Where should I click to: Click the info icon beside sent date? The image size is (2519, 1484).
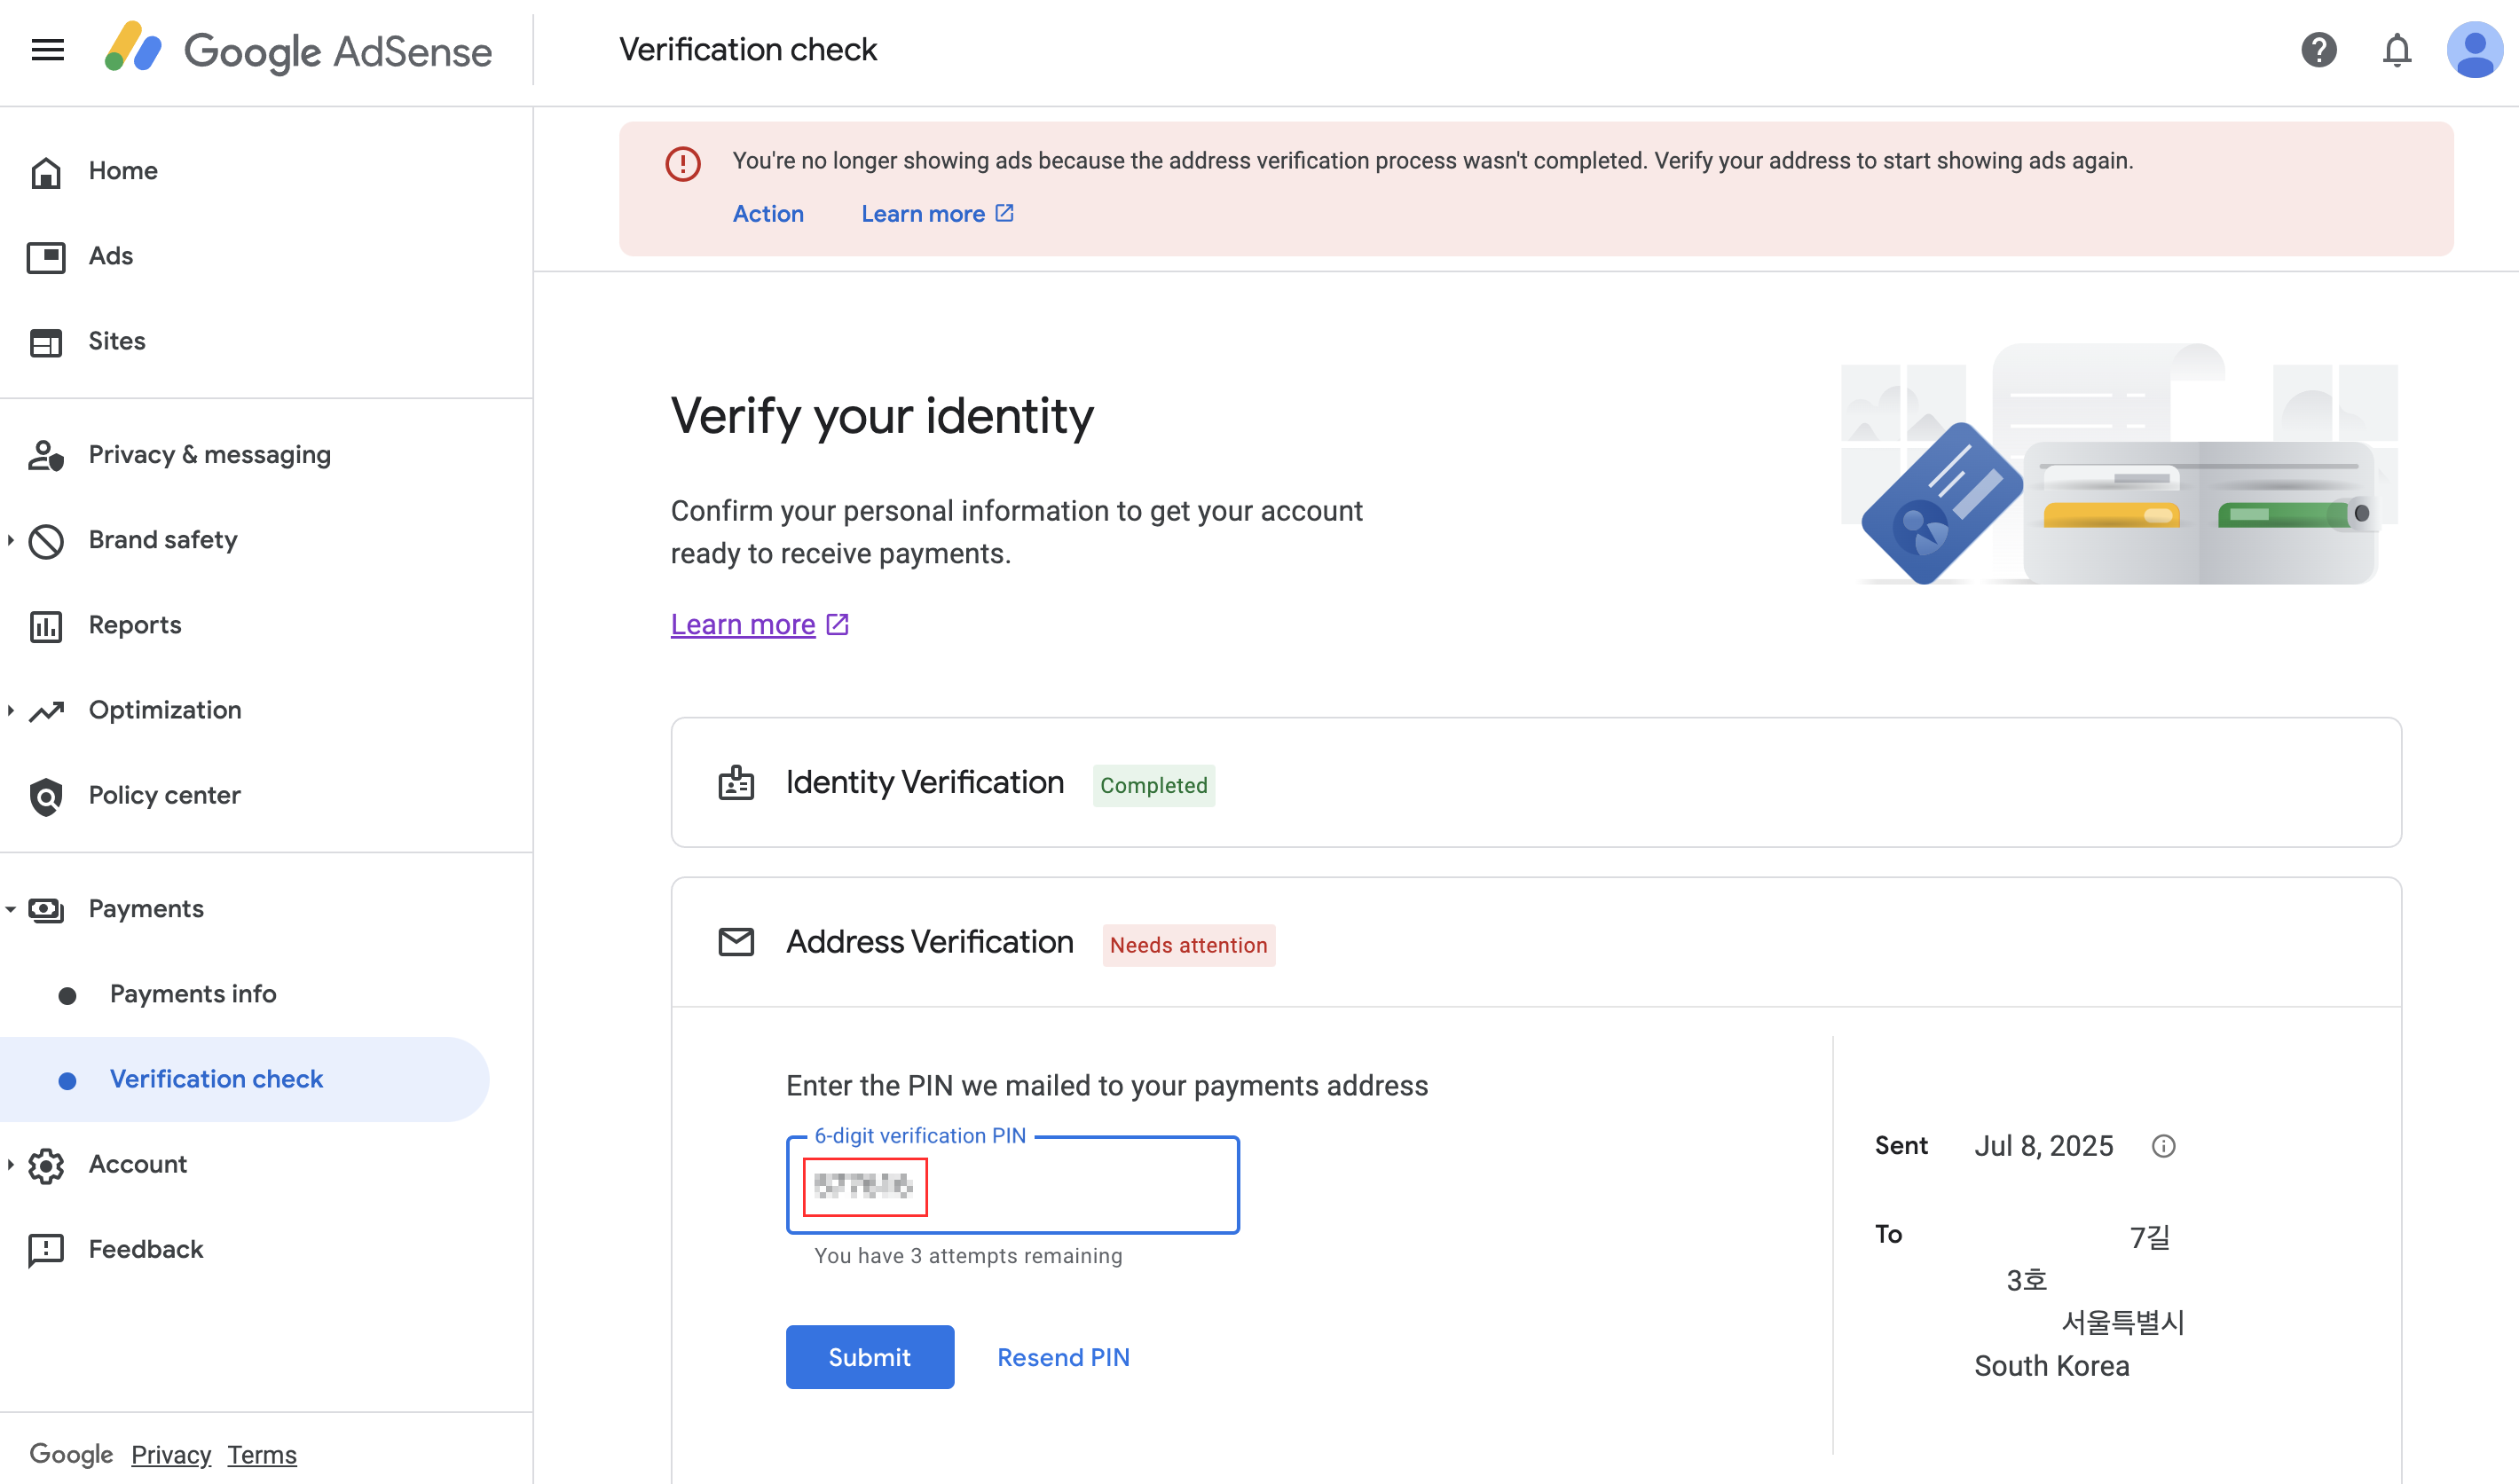pyautogui.click(x=2163, y=1146)
